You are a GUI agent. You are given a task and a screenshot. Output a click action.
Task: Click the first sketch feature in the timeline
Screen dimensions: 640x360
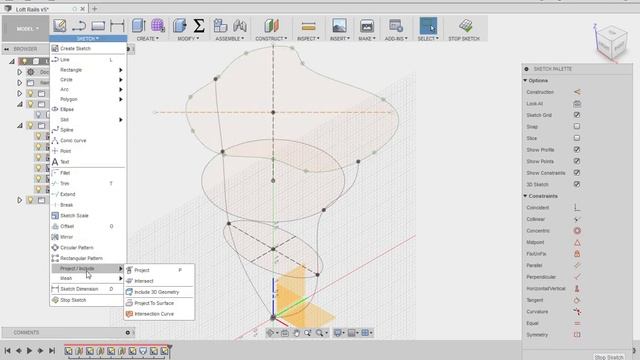[x=69, y=351]
